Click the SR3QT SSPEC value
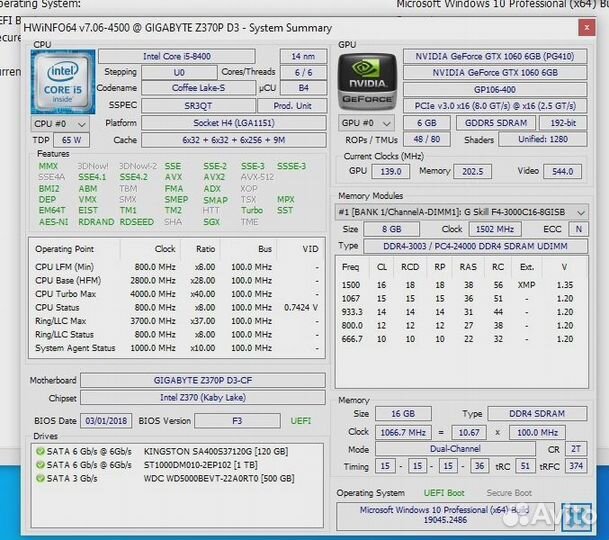 (198, 106)
